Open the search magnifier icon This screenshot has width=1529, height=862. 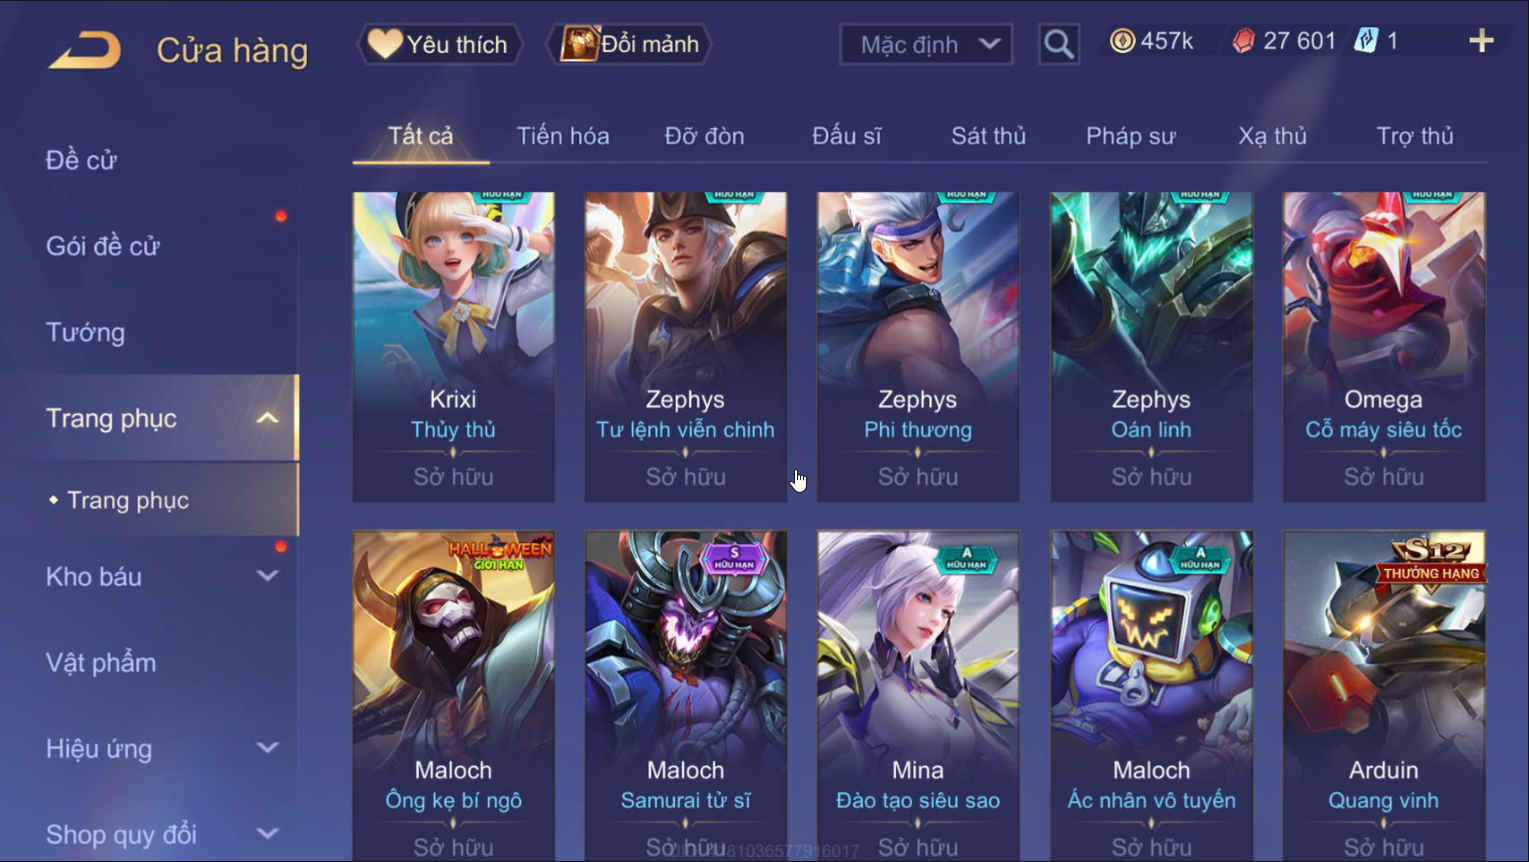1058,44
